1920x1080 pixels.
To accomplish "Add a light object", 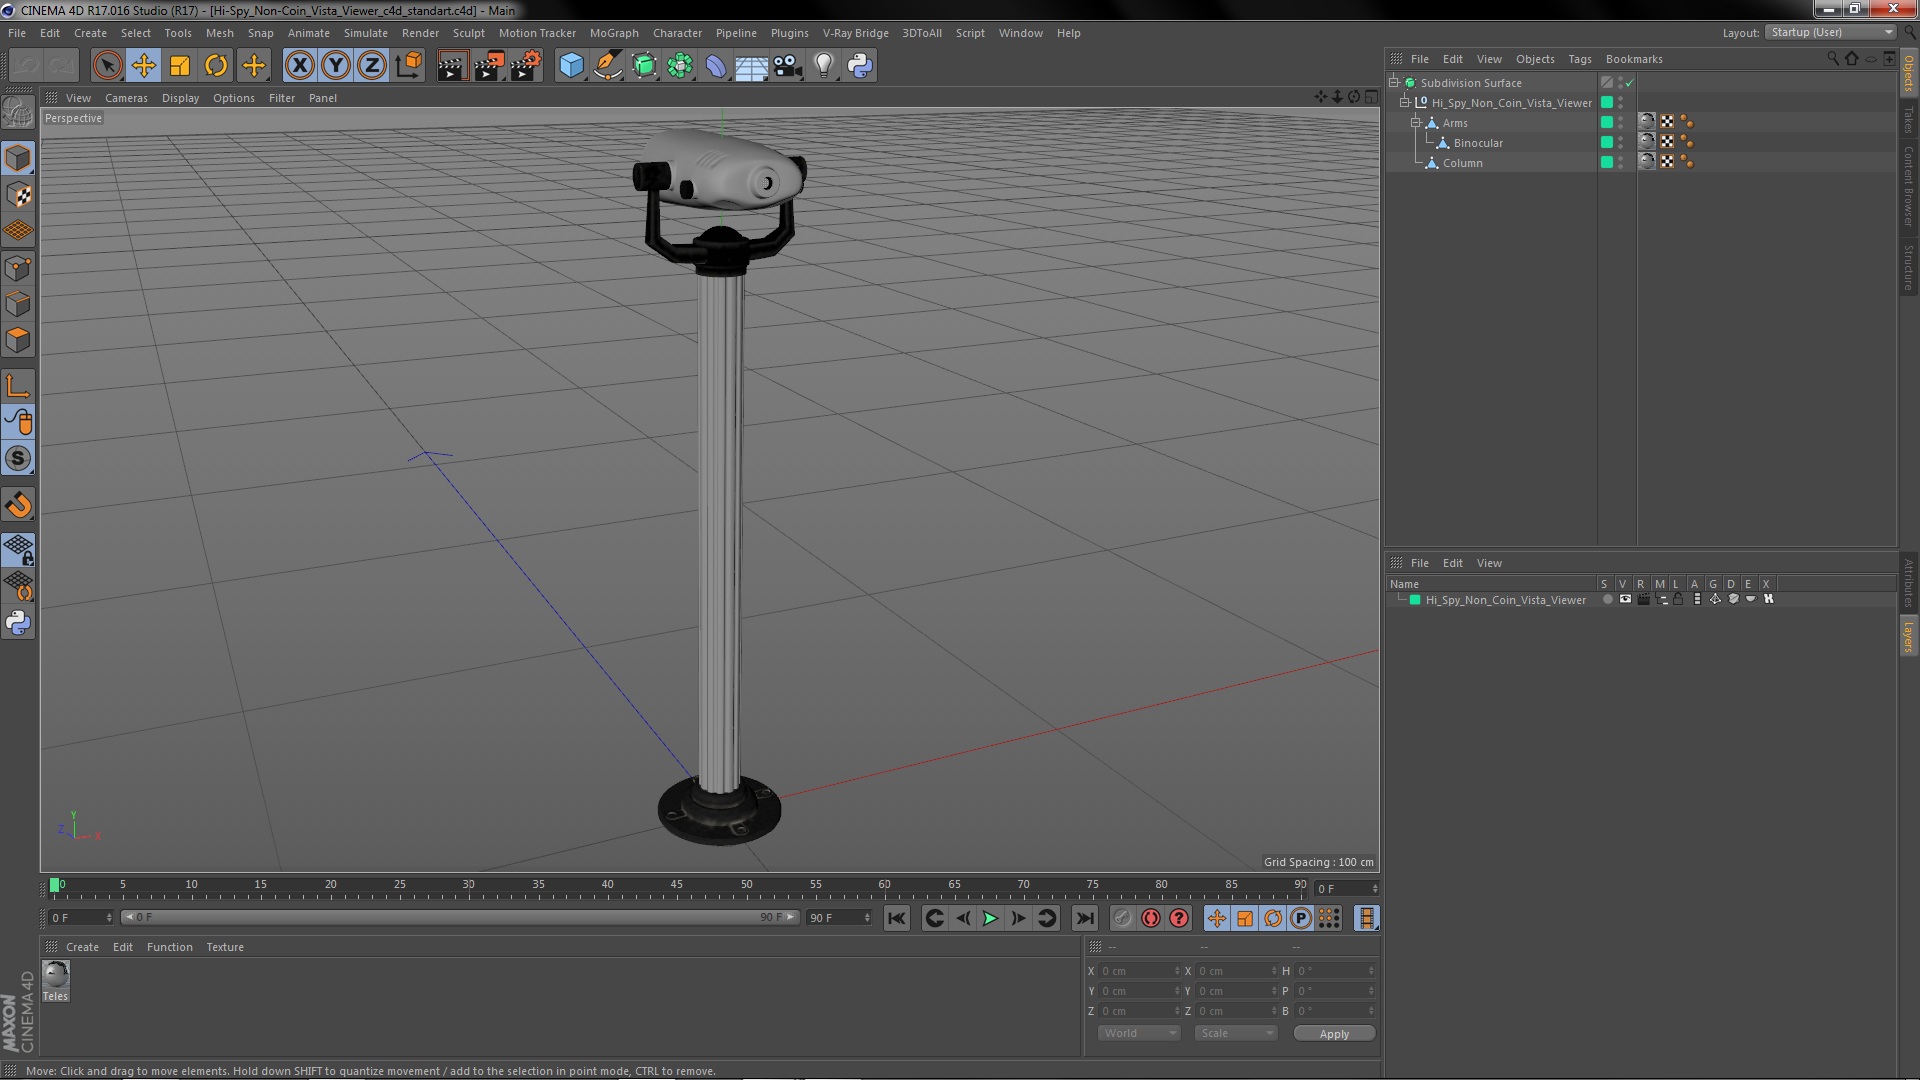I will [824, 66].
